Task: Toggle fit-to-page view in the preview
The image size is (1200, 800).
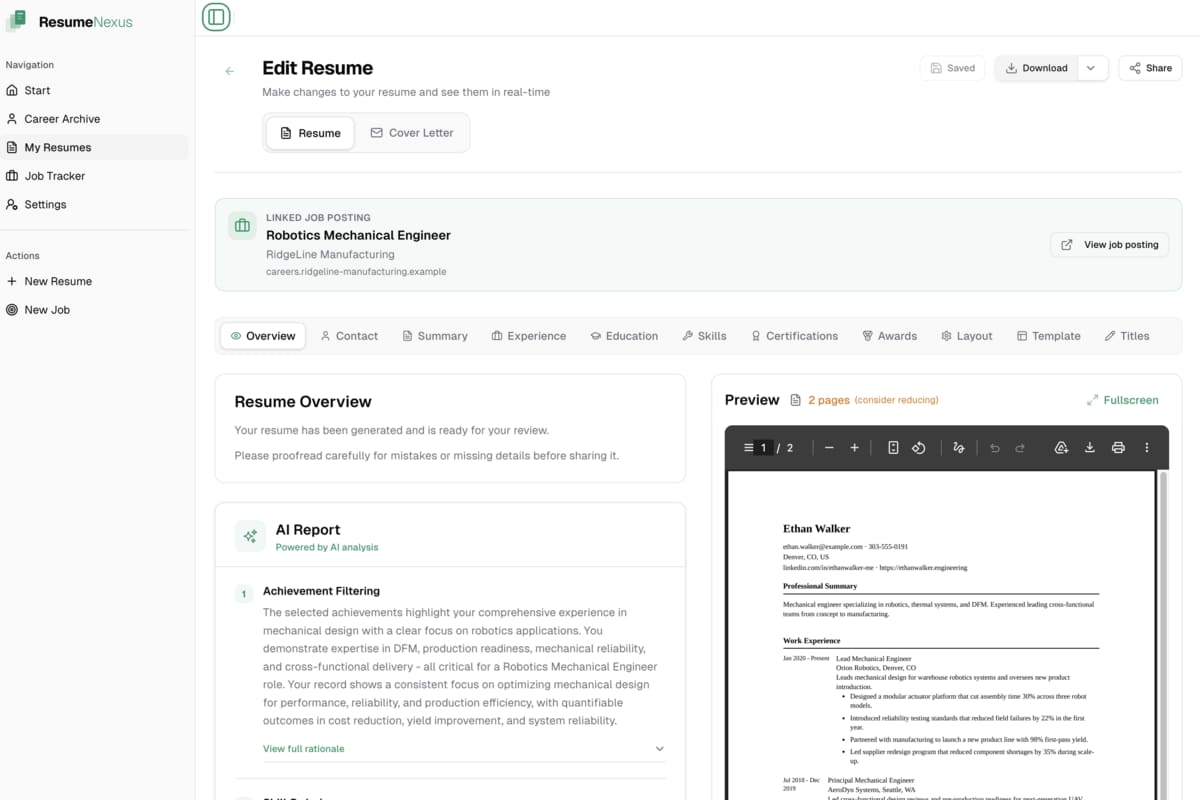Action: tap(892, 447)
